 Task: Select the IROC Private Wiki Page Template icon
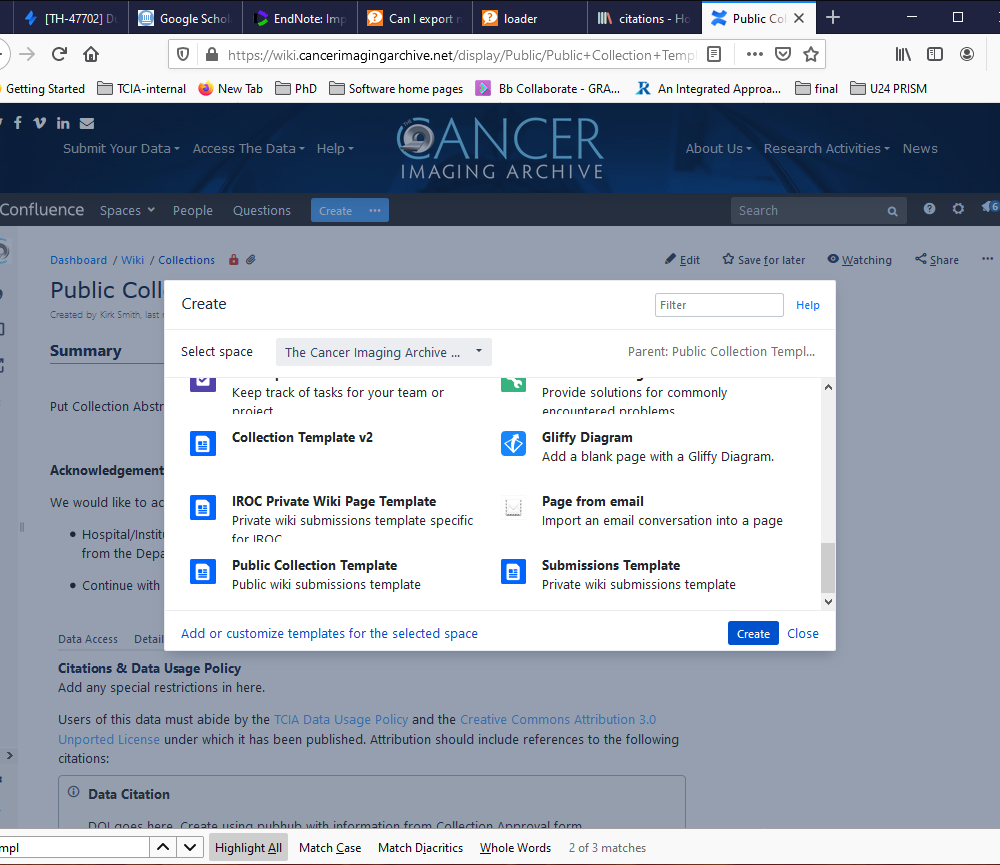203,507
